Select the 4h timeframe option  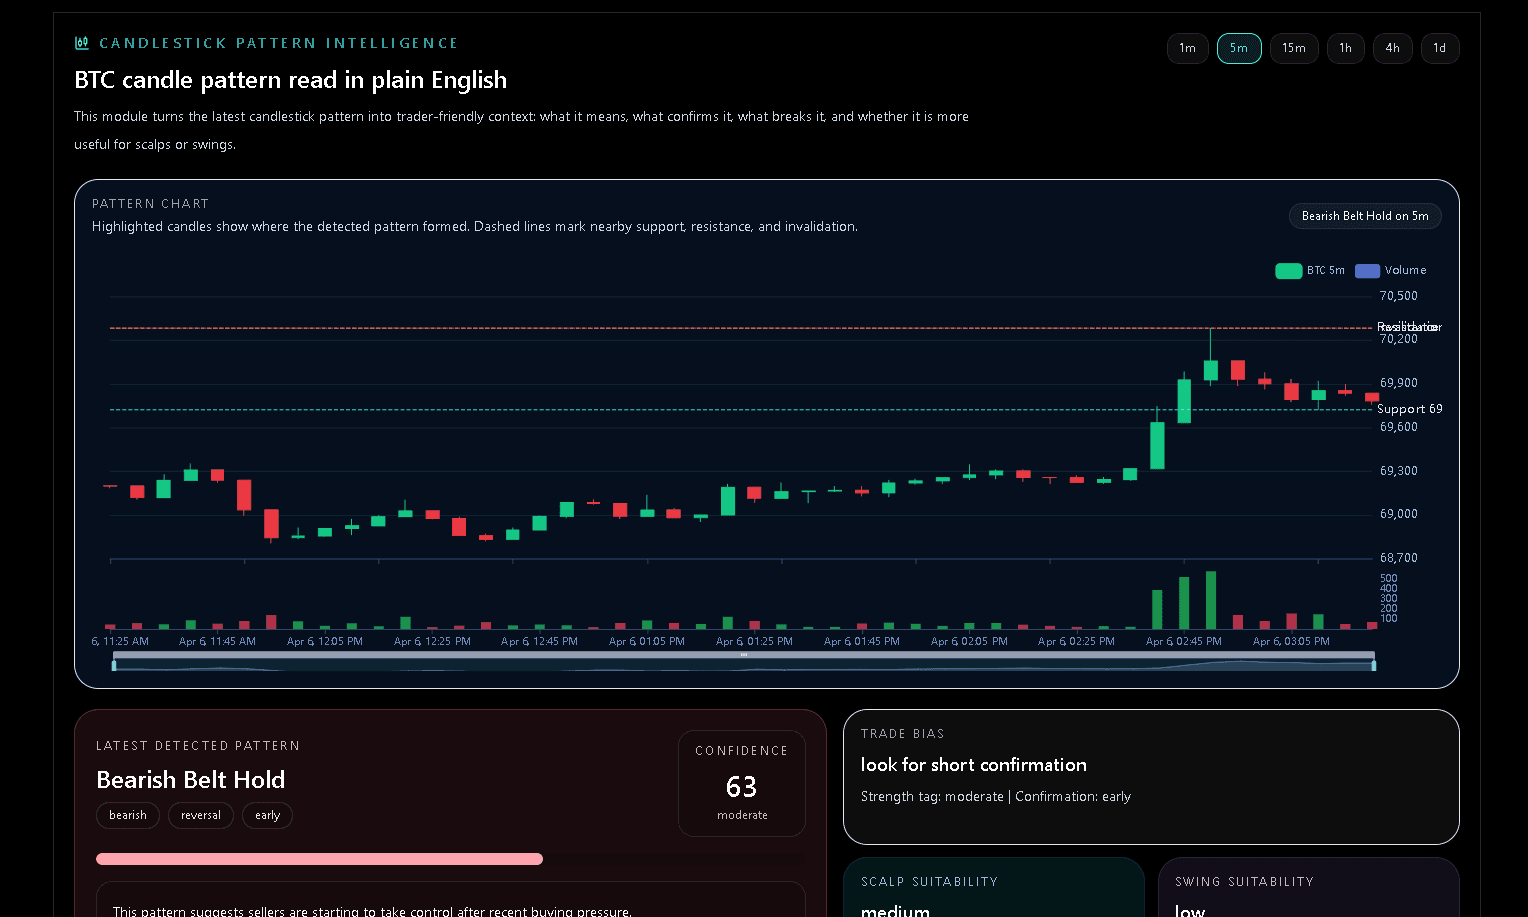[x=1392, y=48]
